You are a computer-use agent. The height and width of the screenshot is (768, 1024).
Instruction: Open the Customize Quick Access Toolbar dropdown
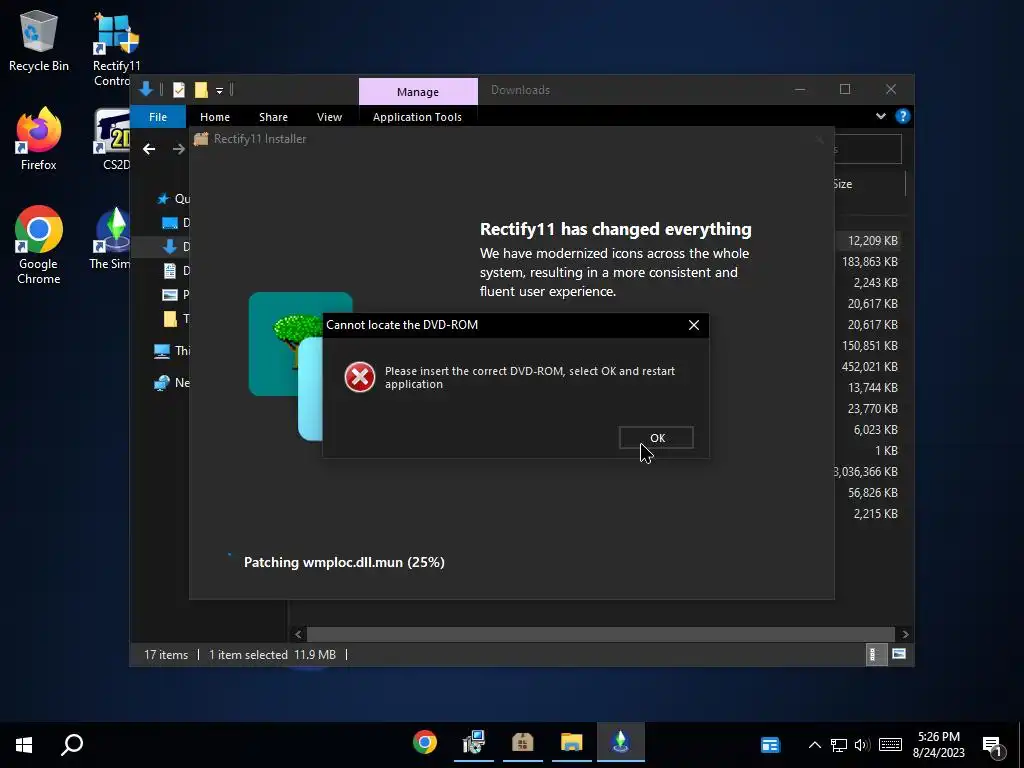219,91
